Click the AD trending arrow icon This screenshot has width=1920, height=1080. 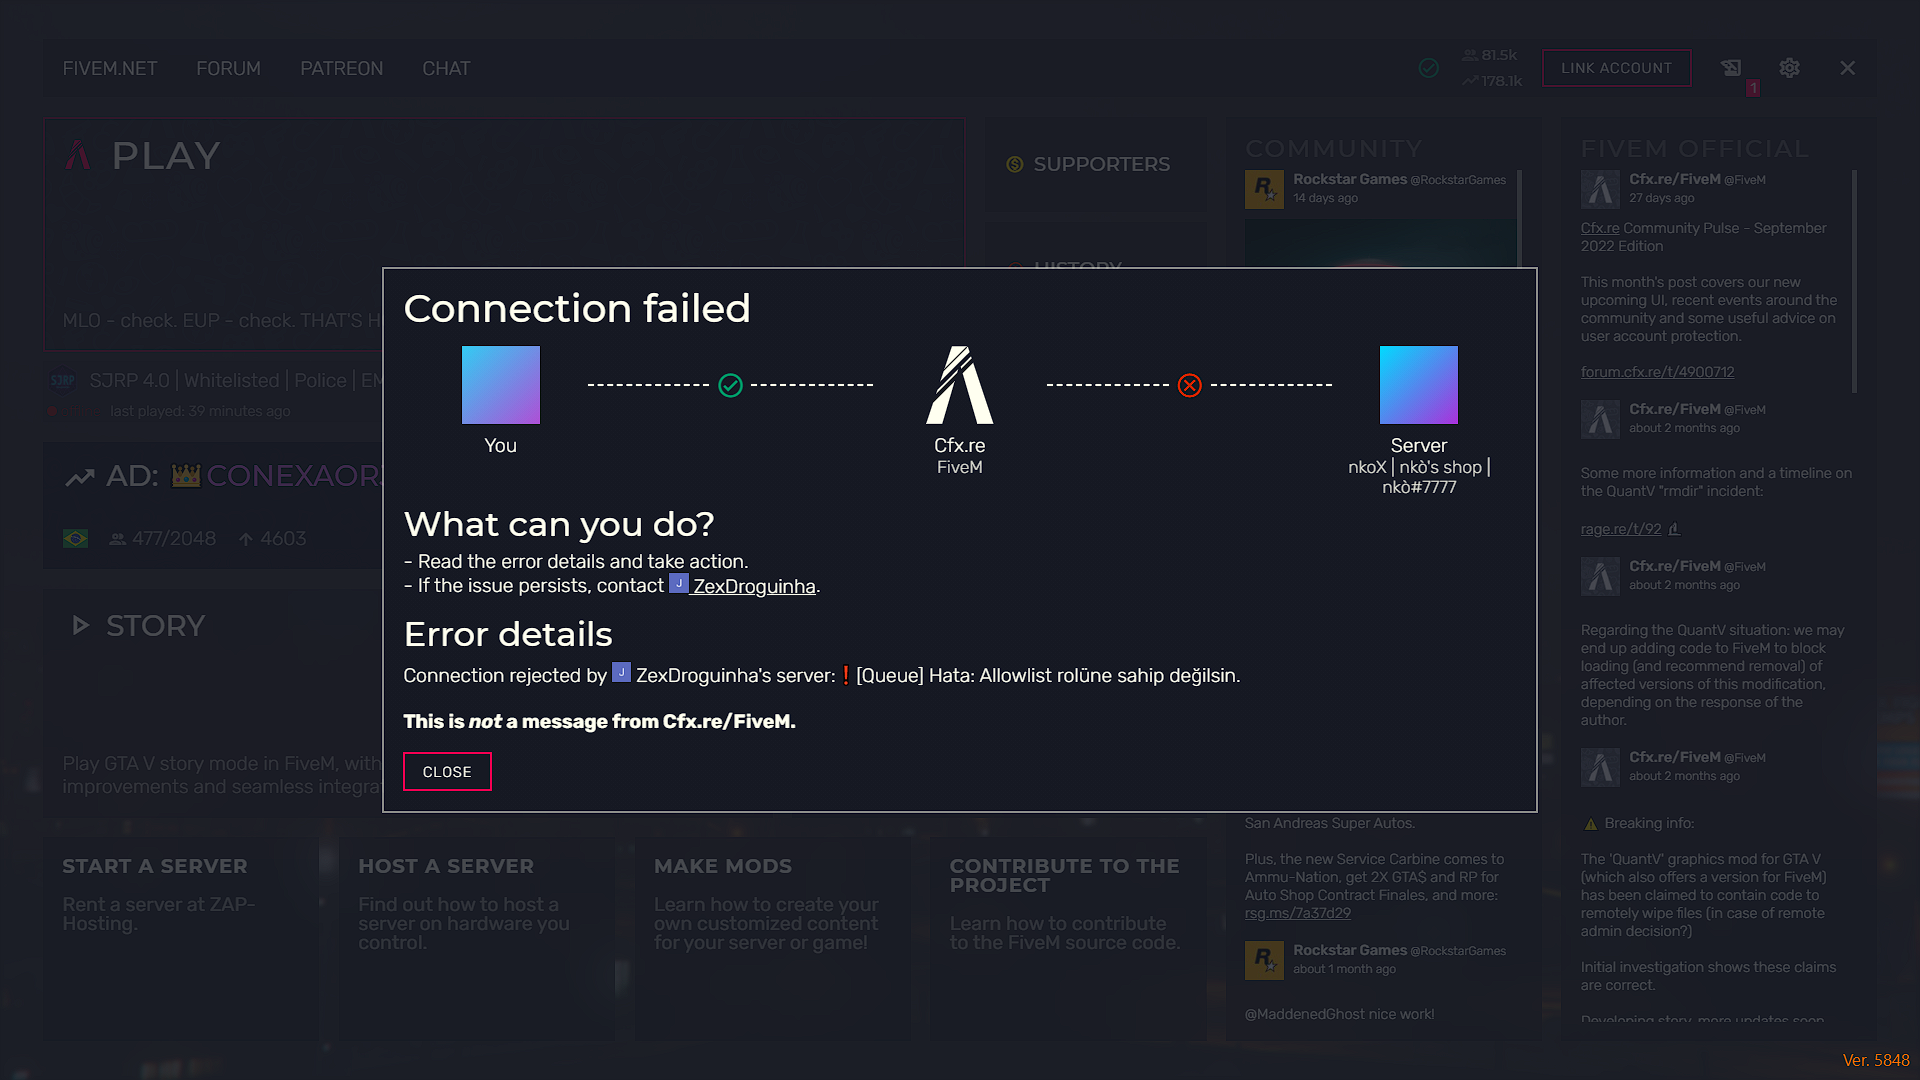[80, 477]
